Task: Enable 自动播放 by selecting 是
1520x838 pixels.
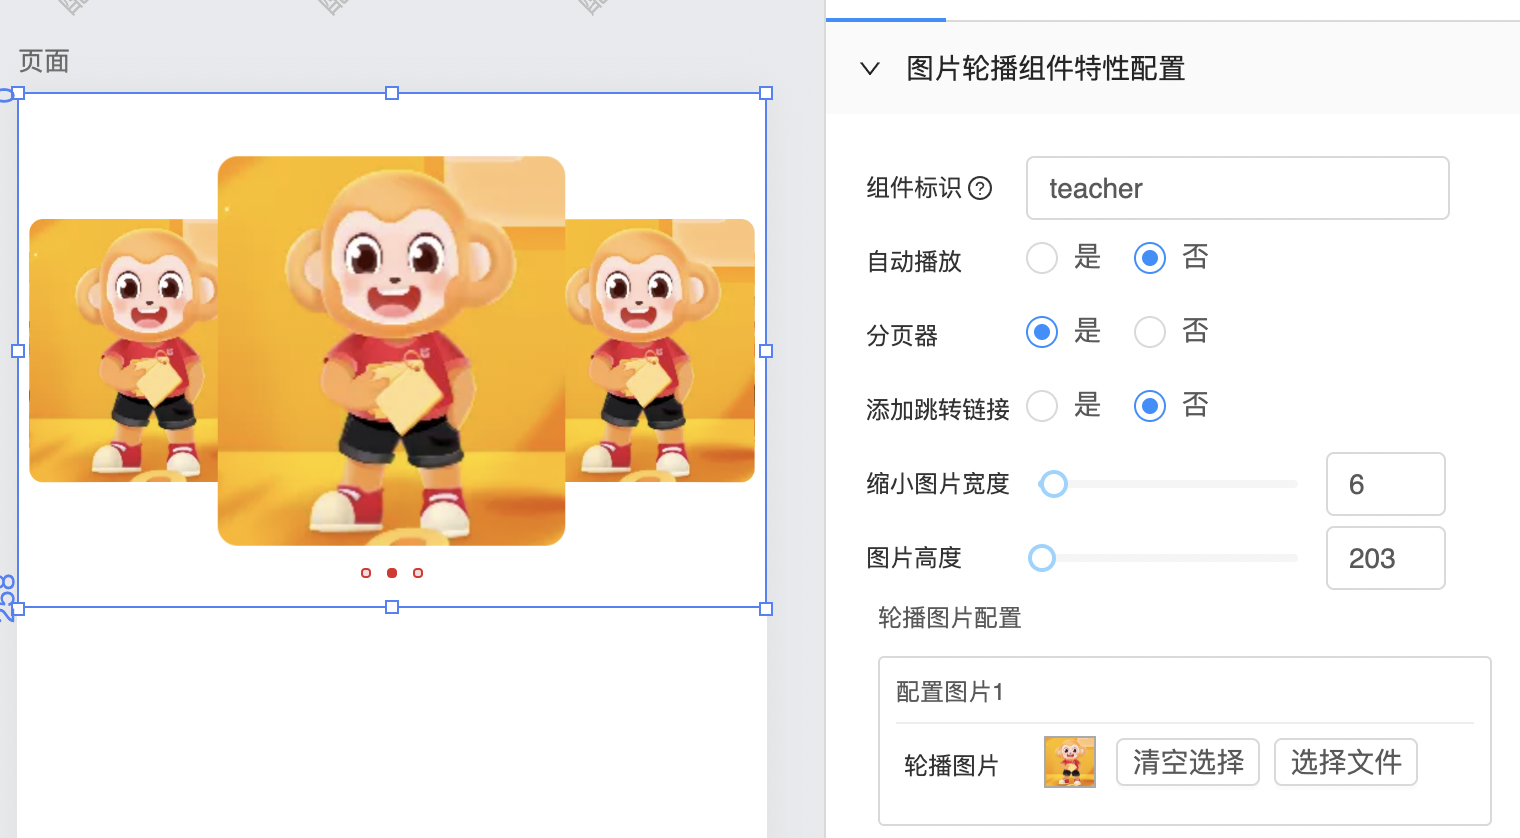Action: pos(1042,258)
